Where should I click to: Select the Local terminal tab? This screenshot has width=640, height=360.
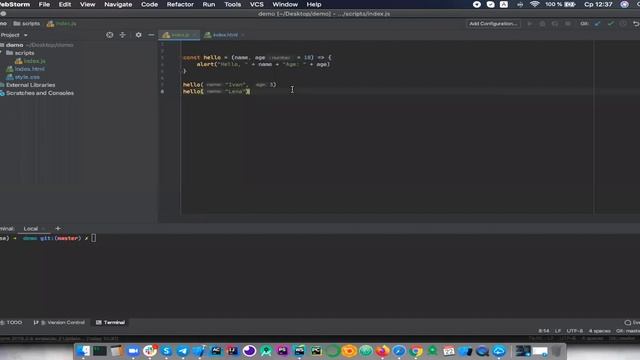point(31,229)
